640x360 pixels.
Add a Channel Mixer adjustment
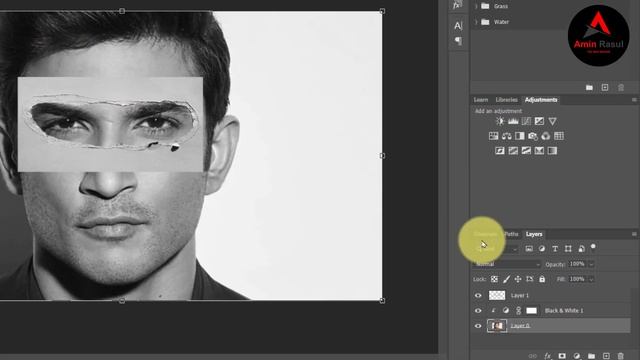click(x=546, y=136)
